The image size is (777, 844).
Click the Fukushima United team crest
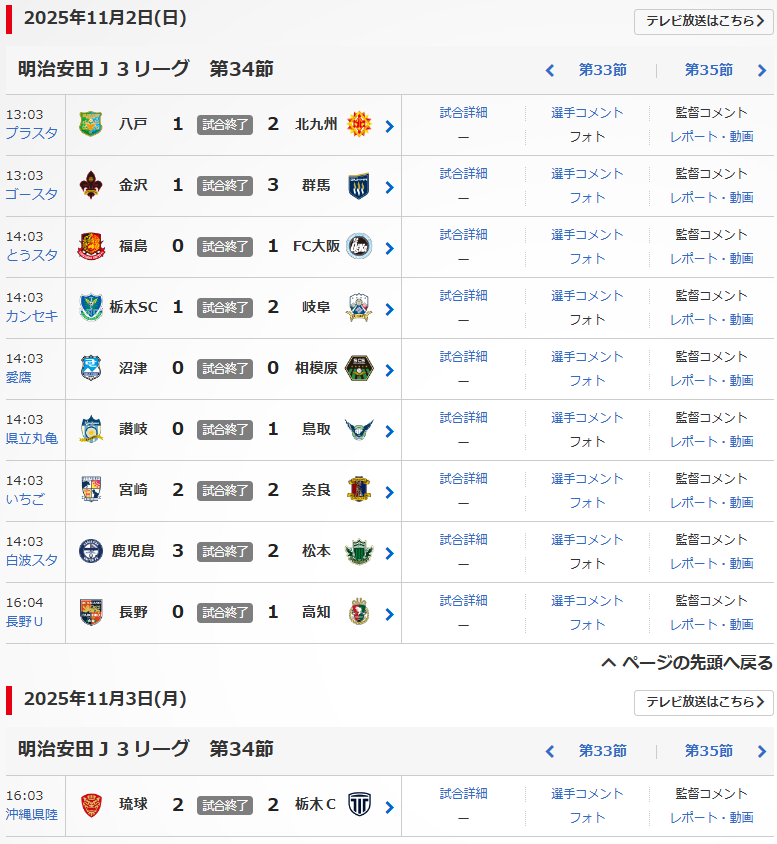point(91,247)
